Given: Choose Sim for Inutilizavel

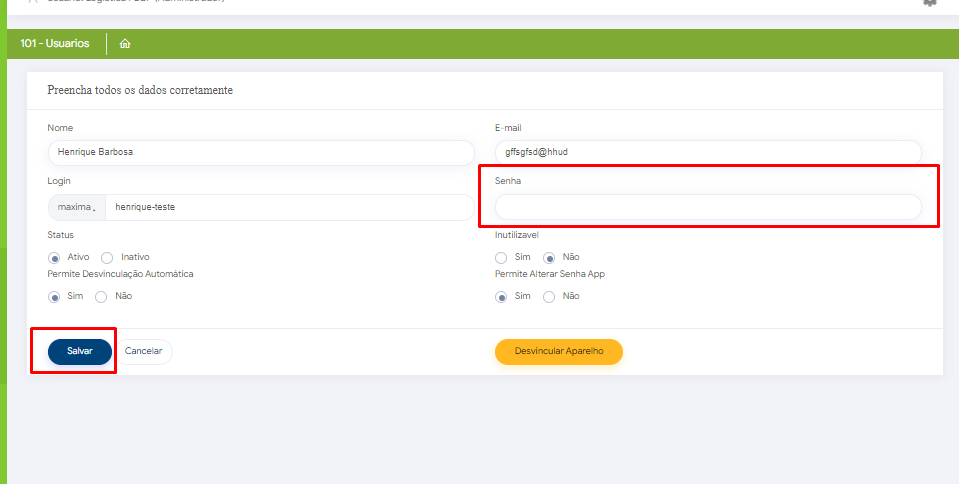Looking at the screenshot, I should [501, 258].
